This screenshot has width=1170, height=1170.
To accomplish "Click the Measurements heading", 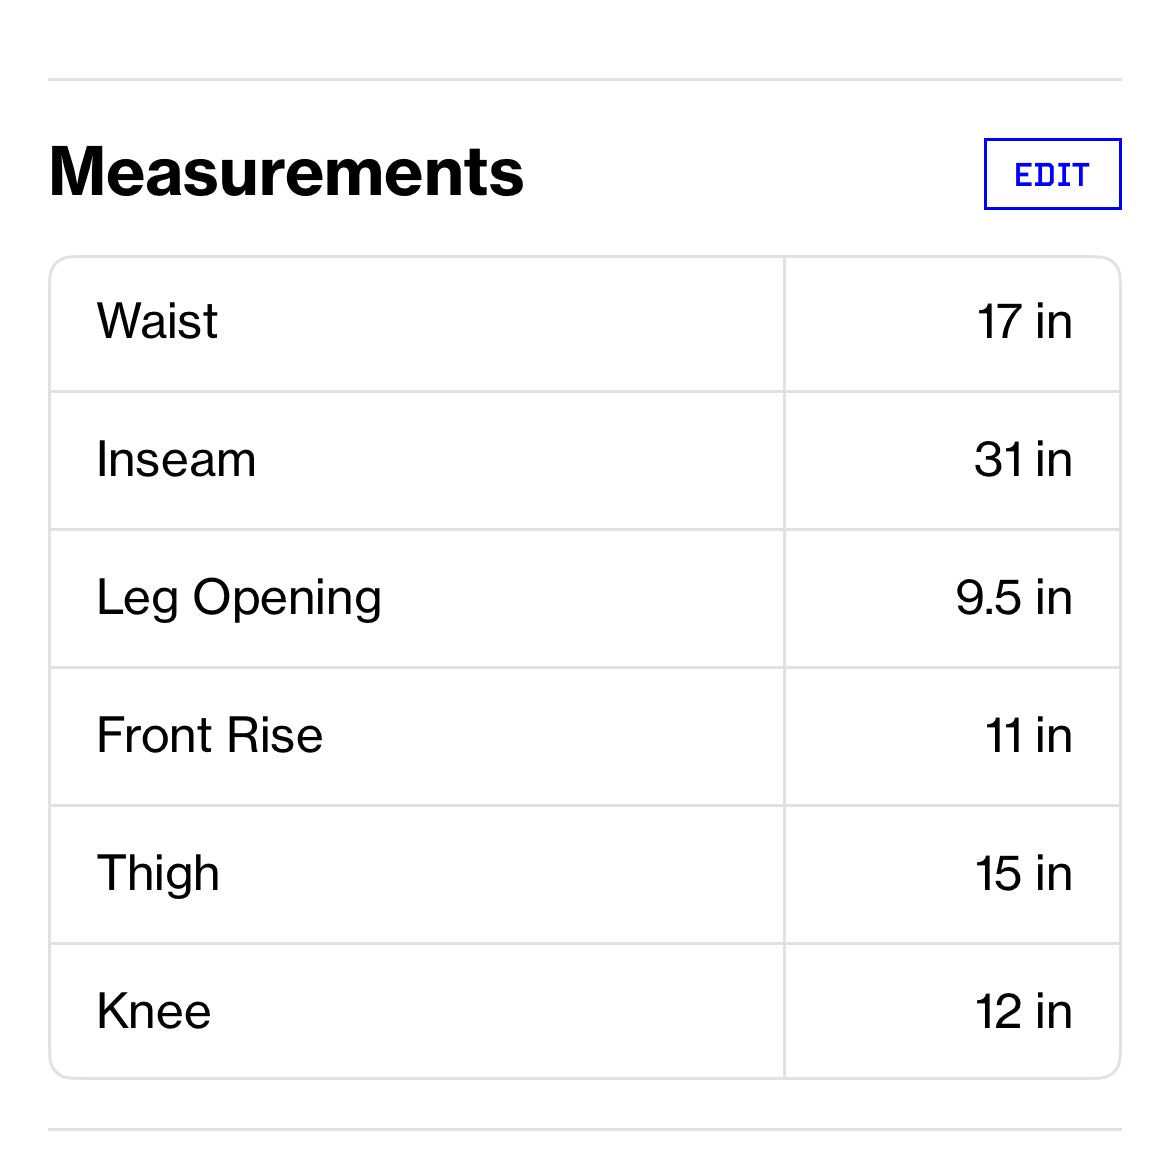I will point(286,172).
